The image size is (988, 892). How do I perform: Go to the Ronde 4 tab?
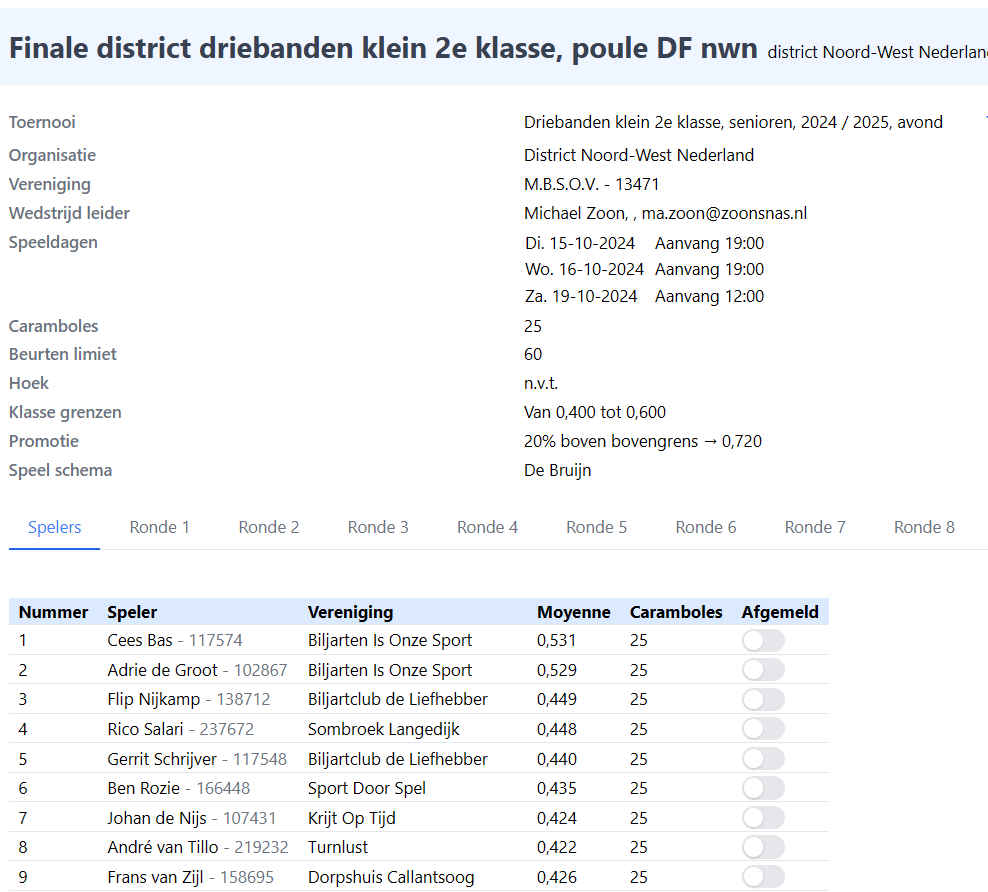487,527
